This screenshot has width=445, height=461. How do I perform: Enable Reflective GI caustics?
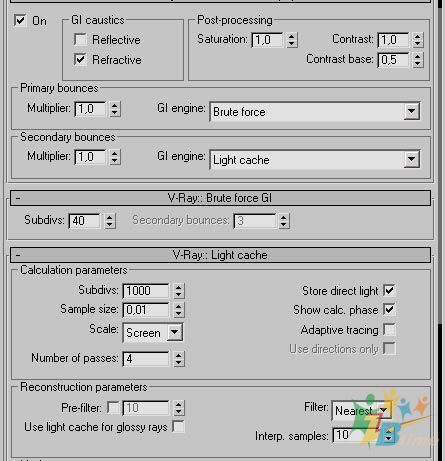point(80,39)
